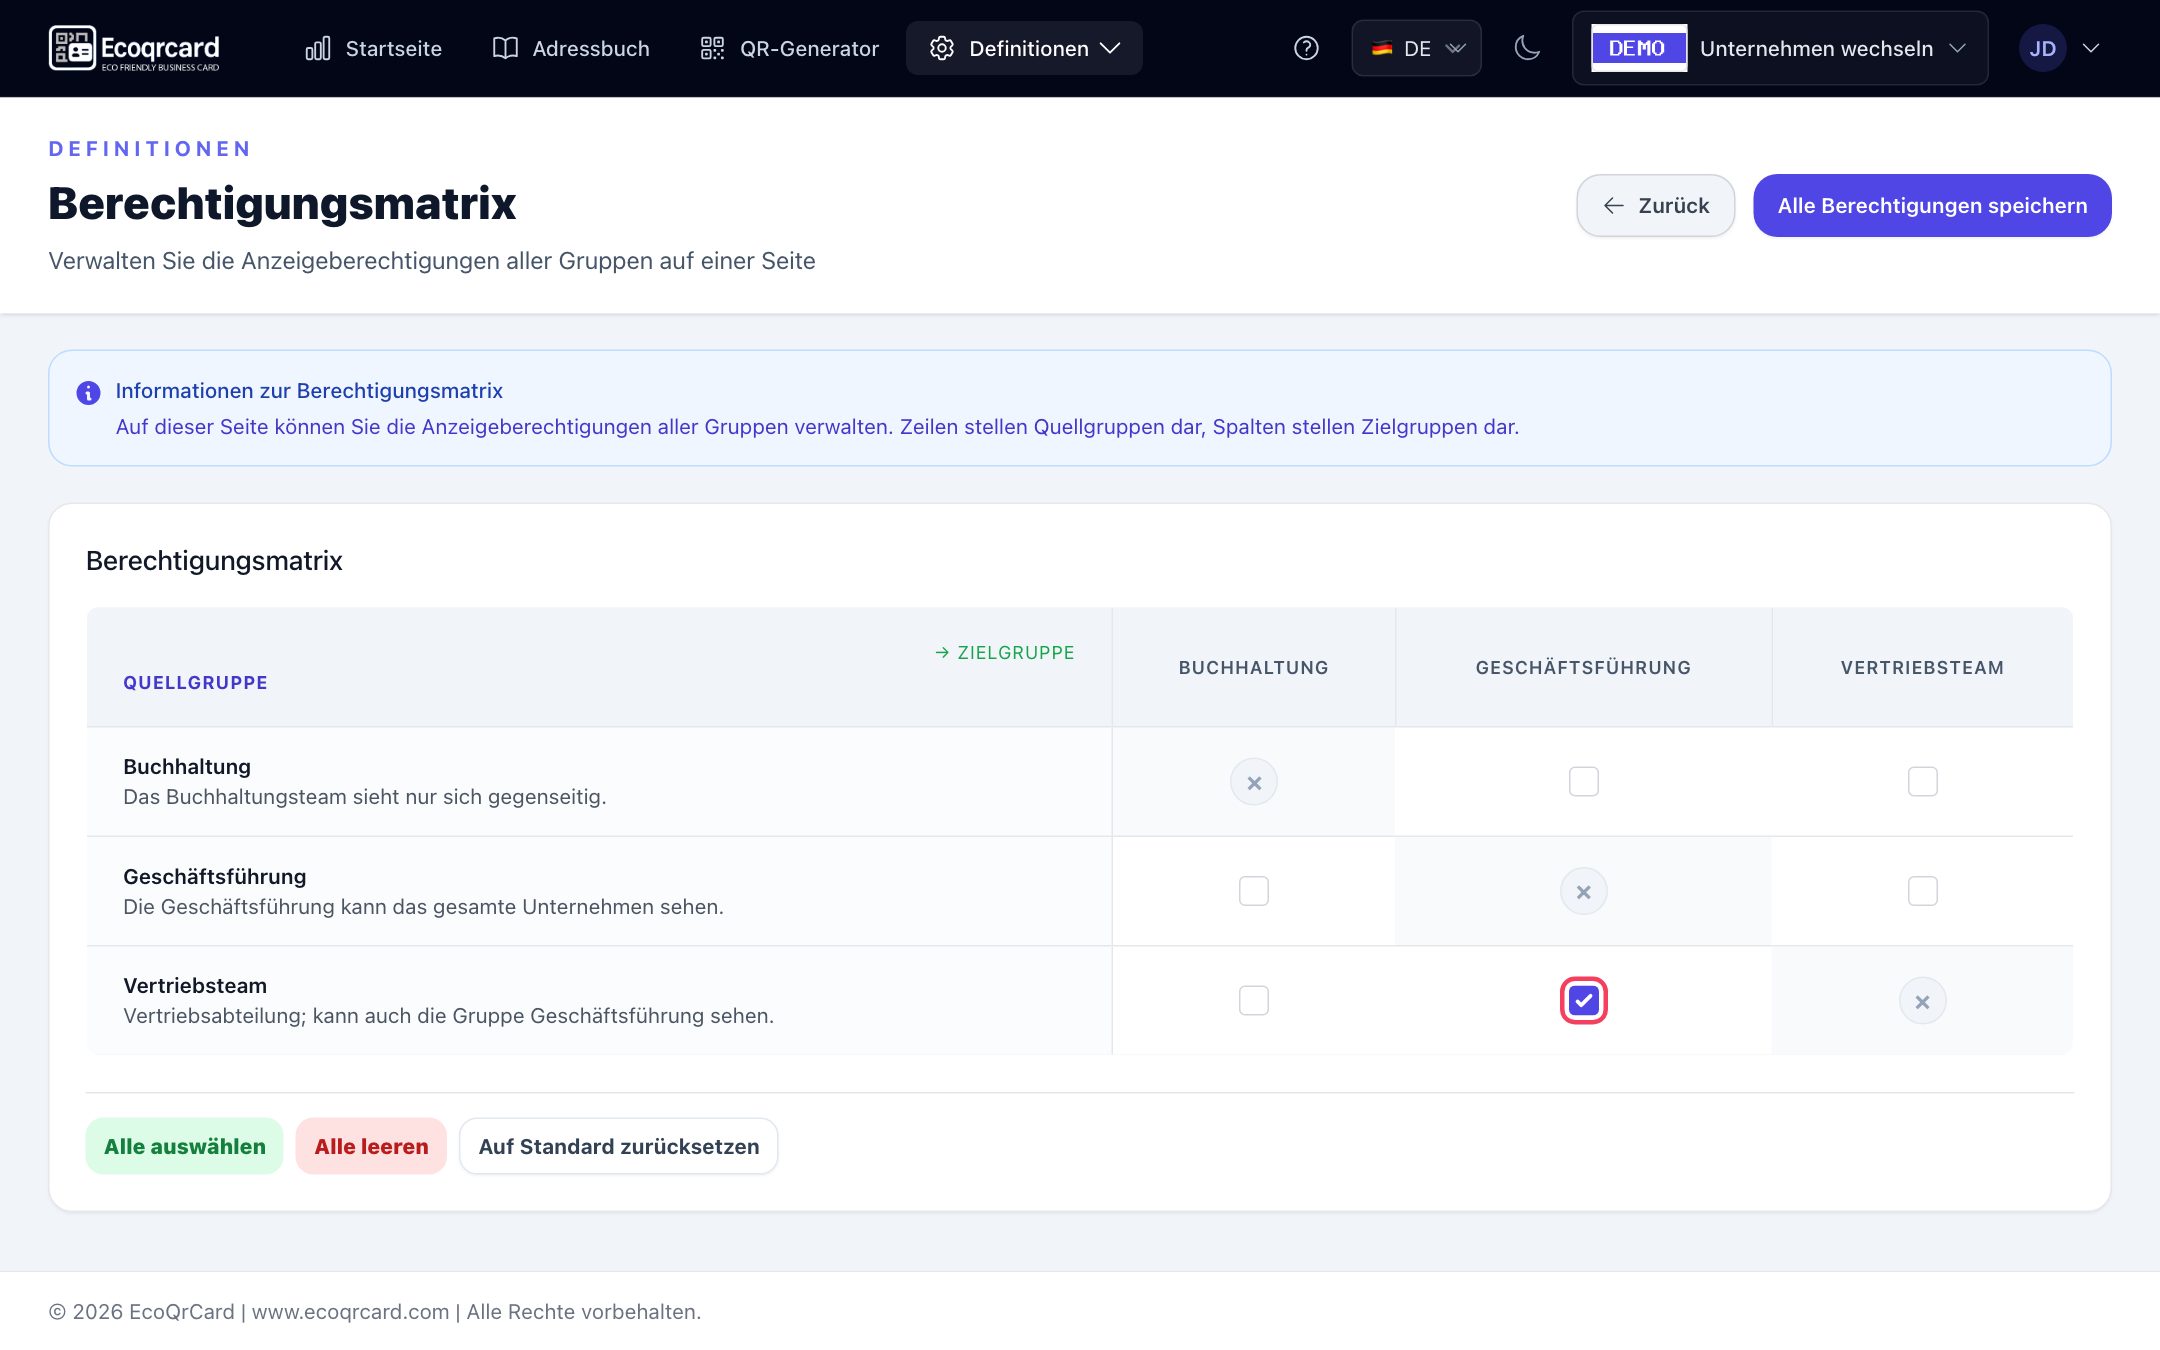The width and height of the screenshot is (2160, 1350).
Task: Open Unternehmen wechseln dropdown
Action: pos(1780,48)
